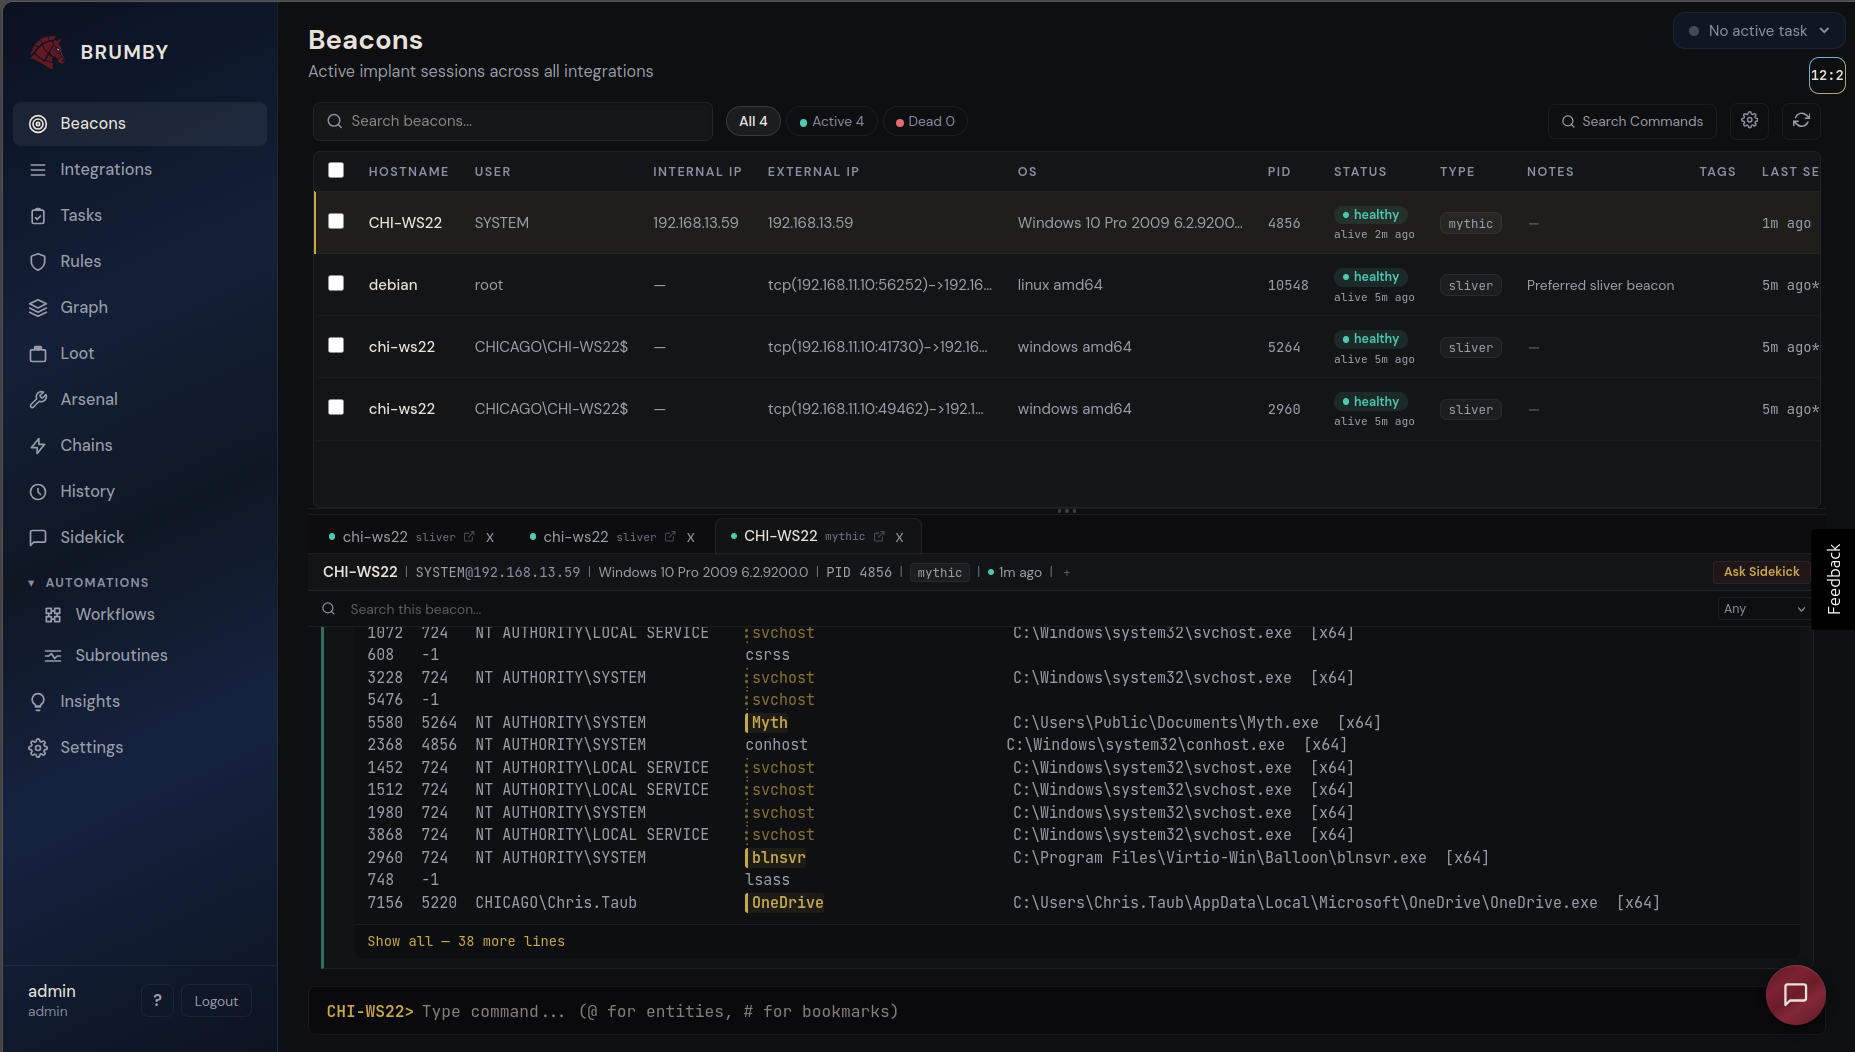1855x1052 pixels.
Task: Refresh the beacons list
Action: pyautogui.click(x=1802, y=120)
